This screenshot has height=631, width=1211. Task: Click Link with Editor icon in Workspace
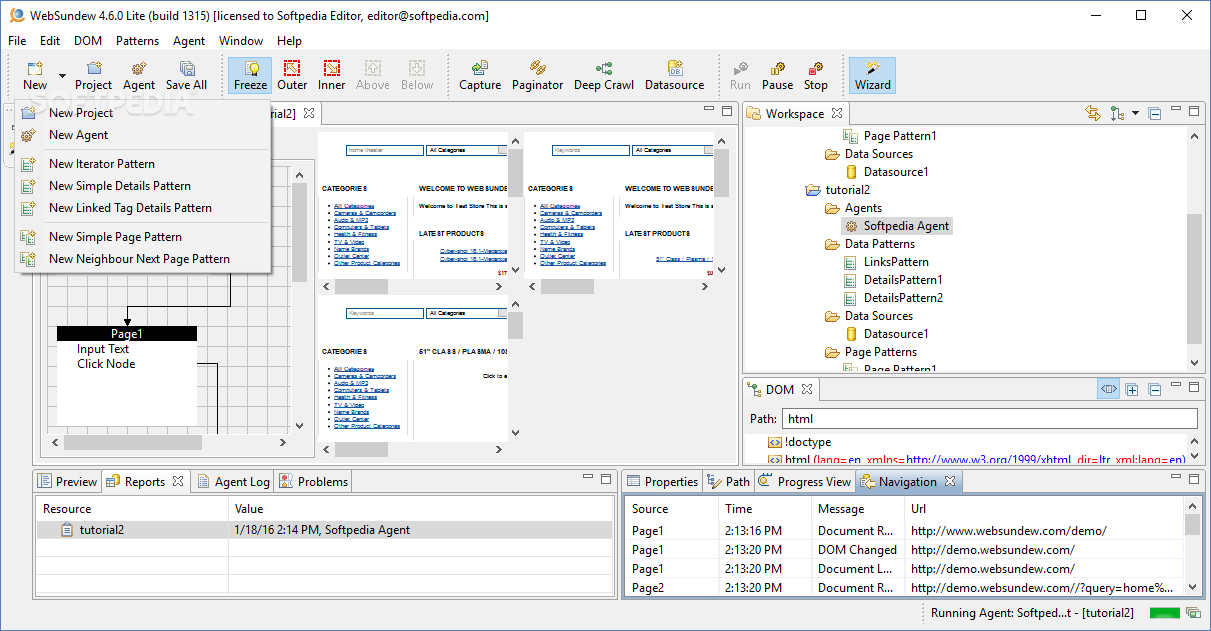coord(1093,114)
